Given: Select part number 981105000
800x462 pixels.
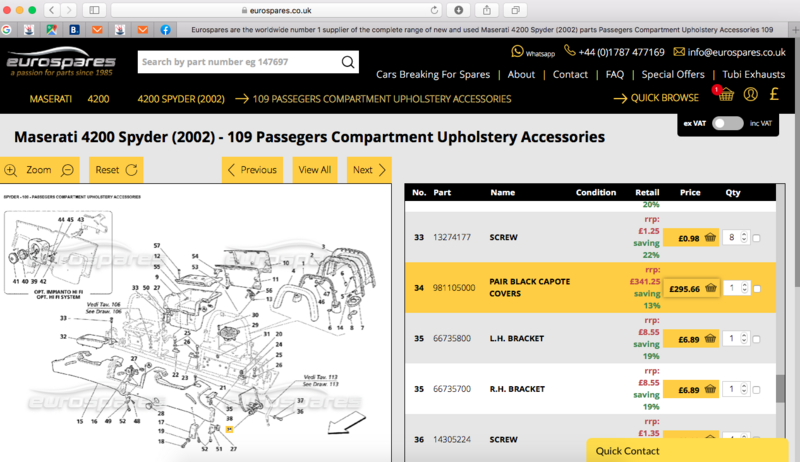Looking at the screenshot, I should point(454,288).
